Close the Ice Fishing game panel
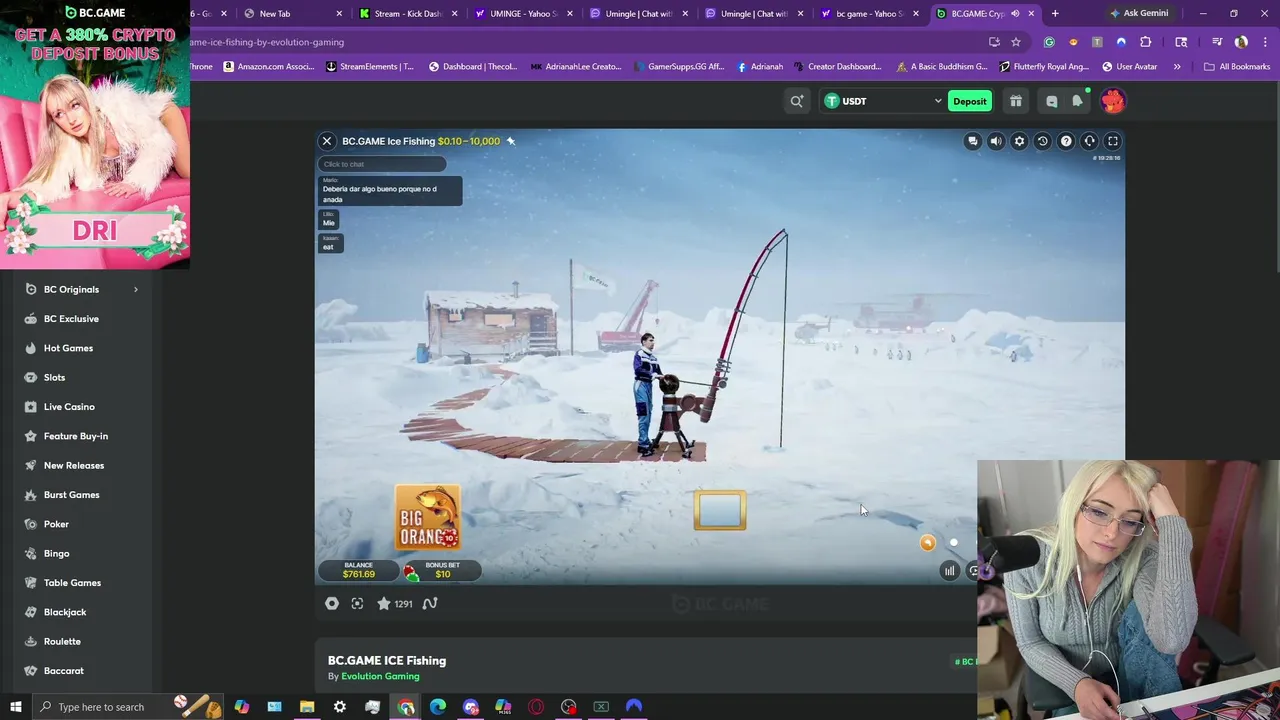 pyautogui.click(x=327, y=141)
